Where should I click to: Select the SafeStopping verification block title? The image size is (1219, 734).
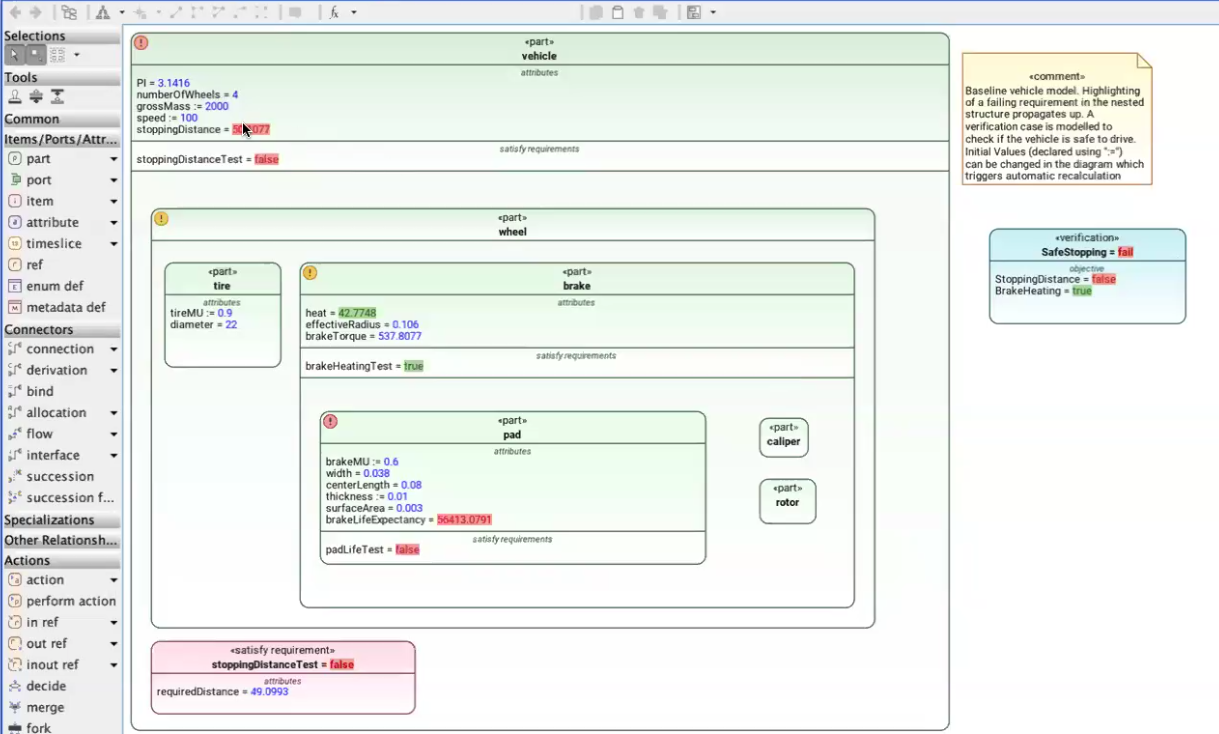point(1078,252)
